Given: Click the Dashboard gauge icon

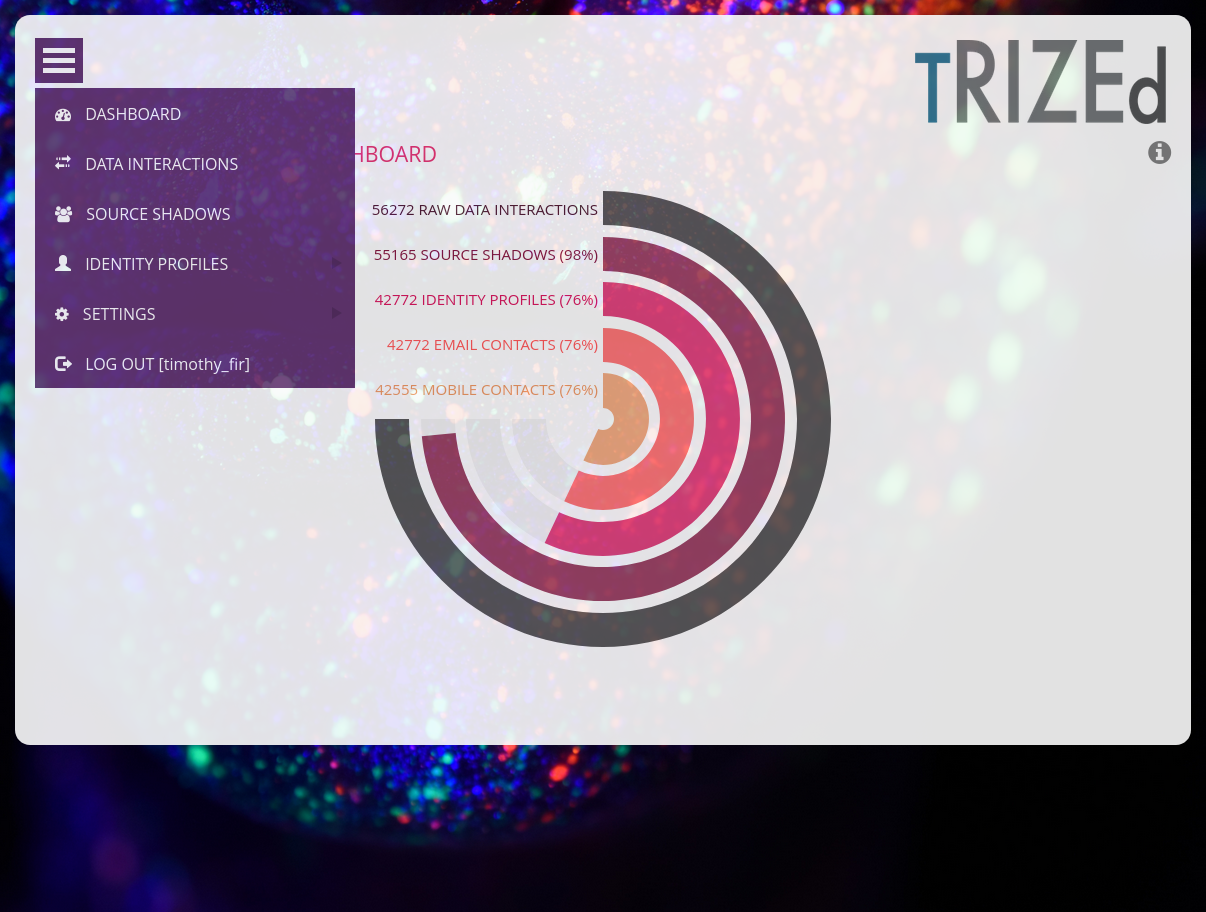Looking at the screenshot, I should tap(63, 114).
